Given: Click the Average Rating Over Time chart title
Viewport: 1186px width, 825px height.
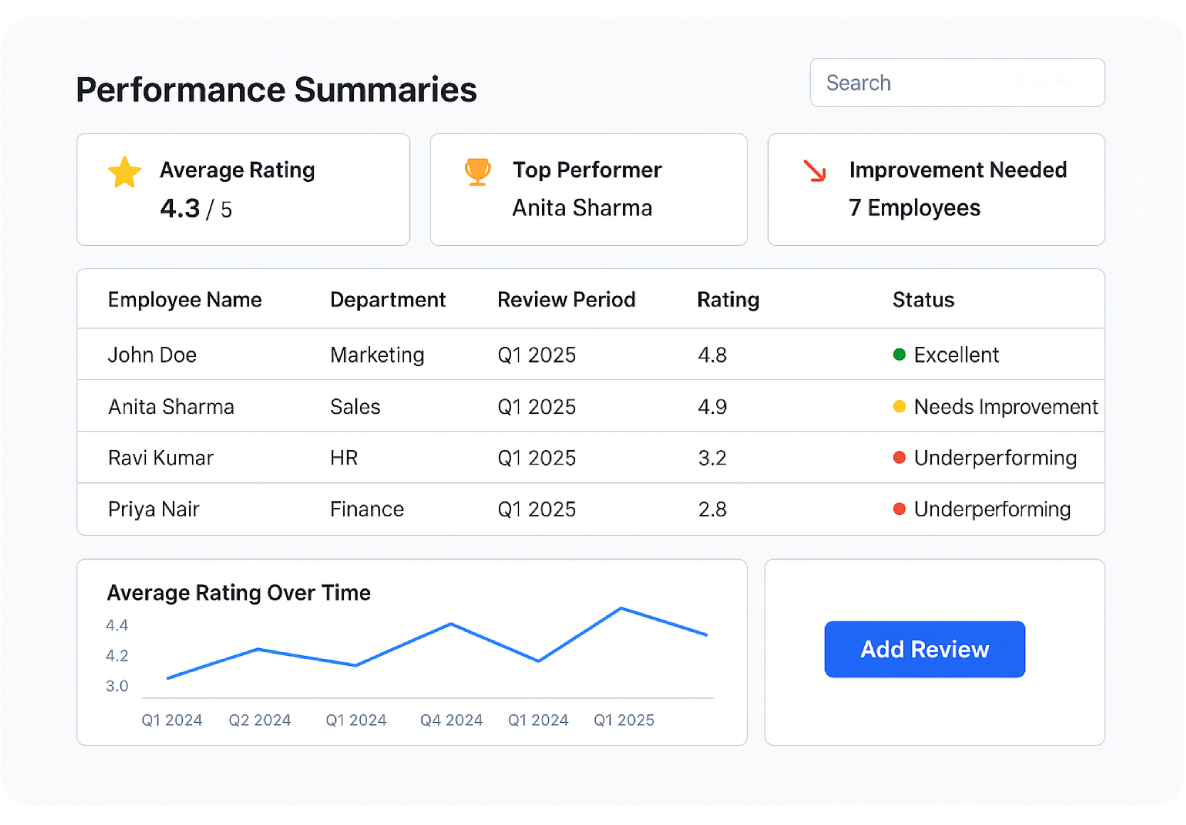Looking at the screenshot, I should point(238,593).
